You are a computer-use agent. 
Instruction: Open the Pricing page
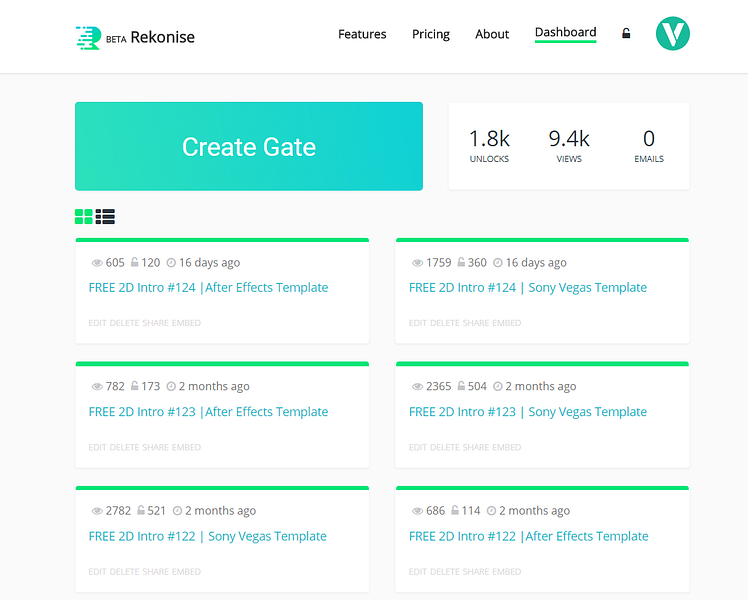tap(431, 34)
